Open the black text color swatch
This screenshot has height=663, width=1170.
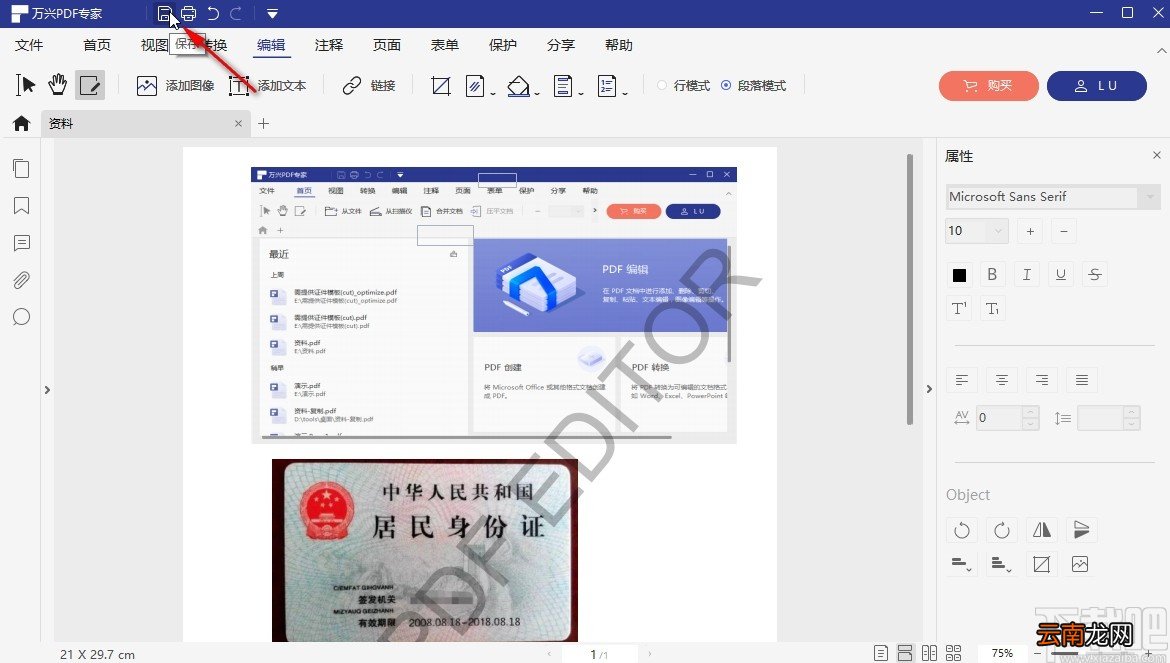960,275
